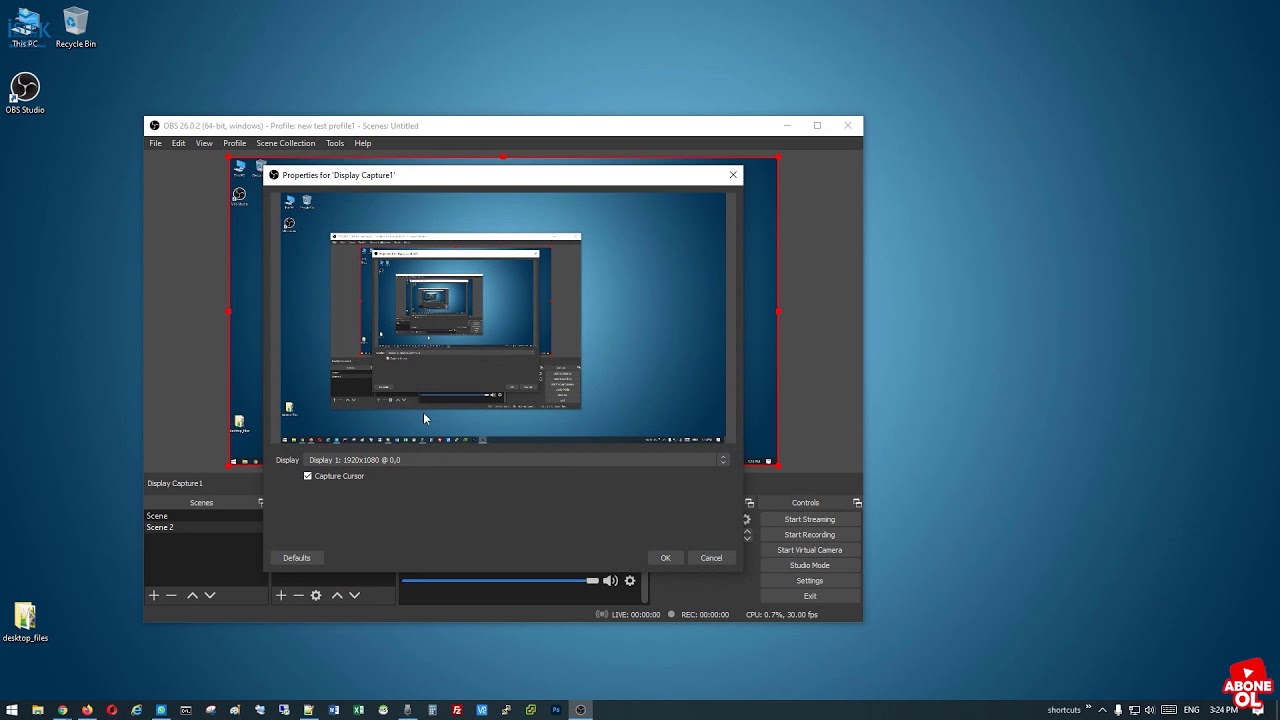The width and height of the screenshot is (1280, 720).
Task: Open the taskbar microphone tray icon
Action: [1118, 710]
